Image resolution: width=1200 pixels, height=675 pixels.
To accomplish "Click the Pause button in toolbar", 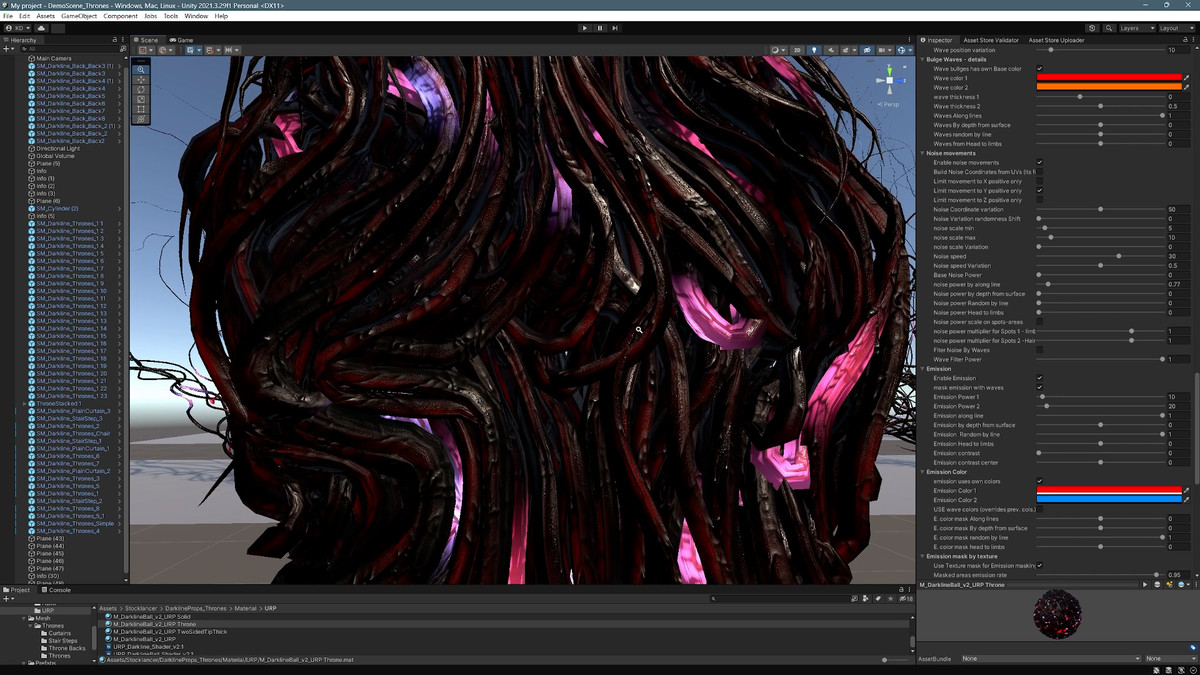I will point(600,28).
